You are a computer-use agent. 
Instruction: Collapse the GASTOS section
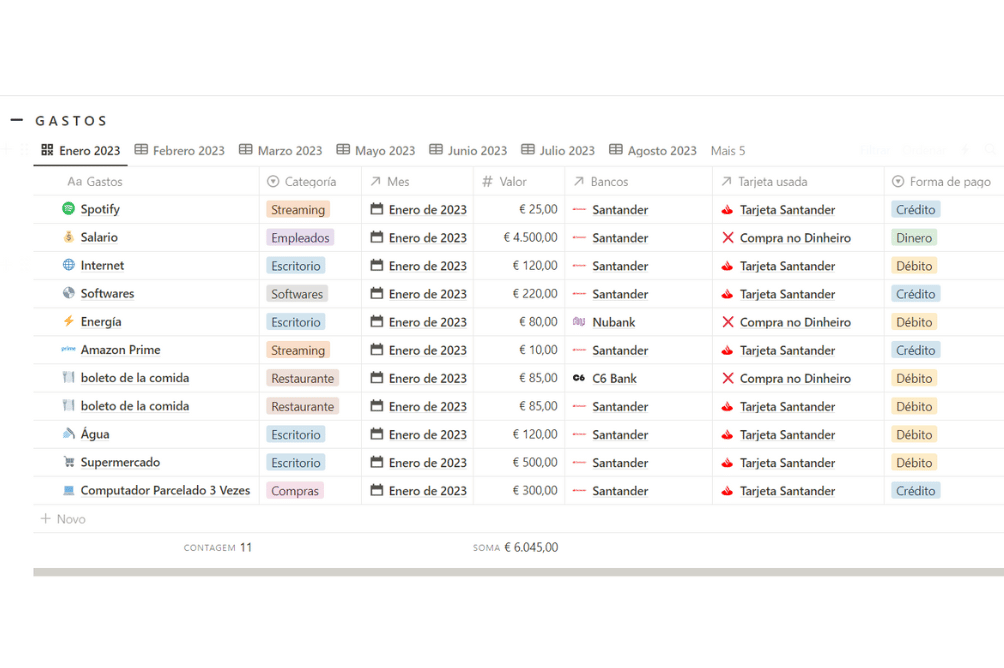click(x=17, y=120)
